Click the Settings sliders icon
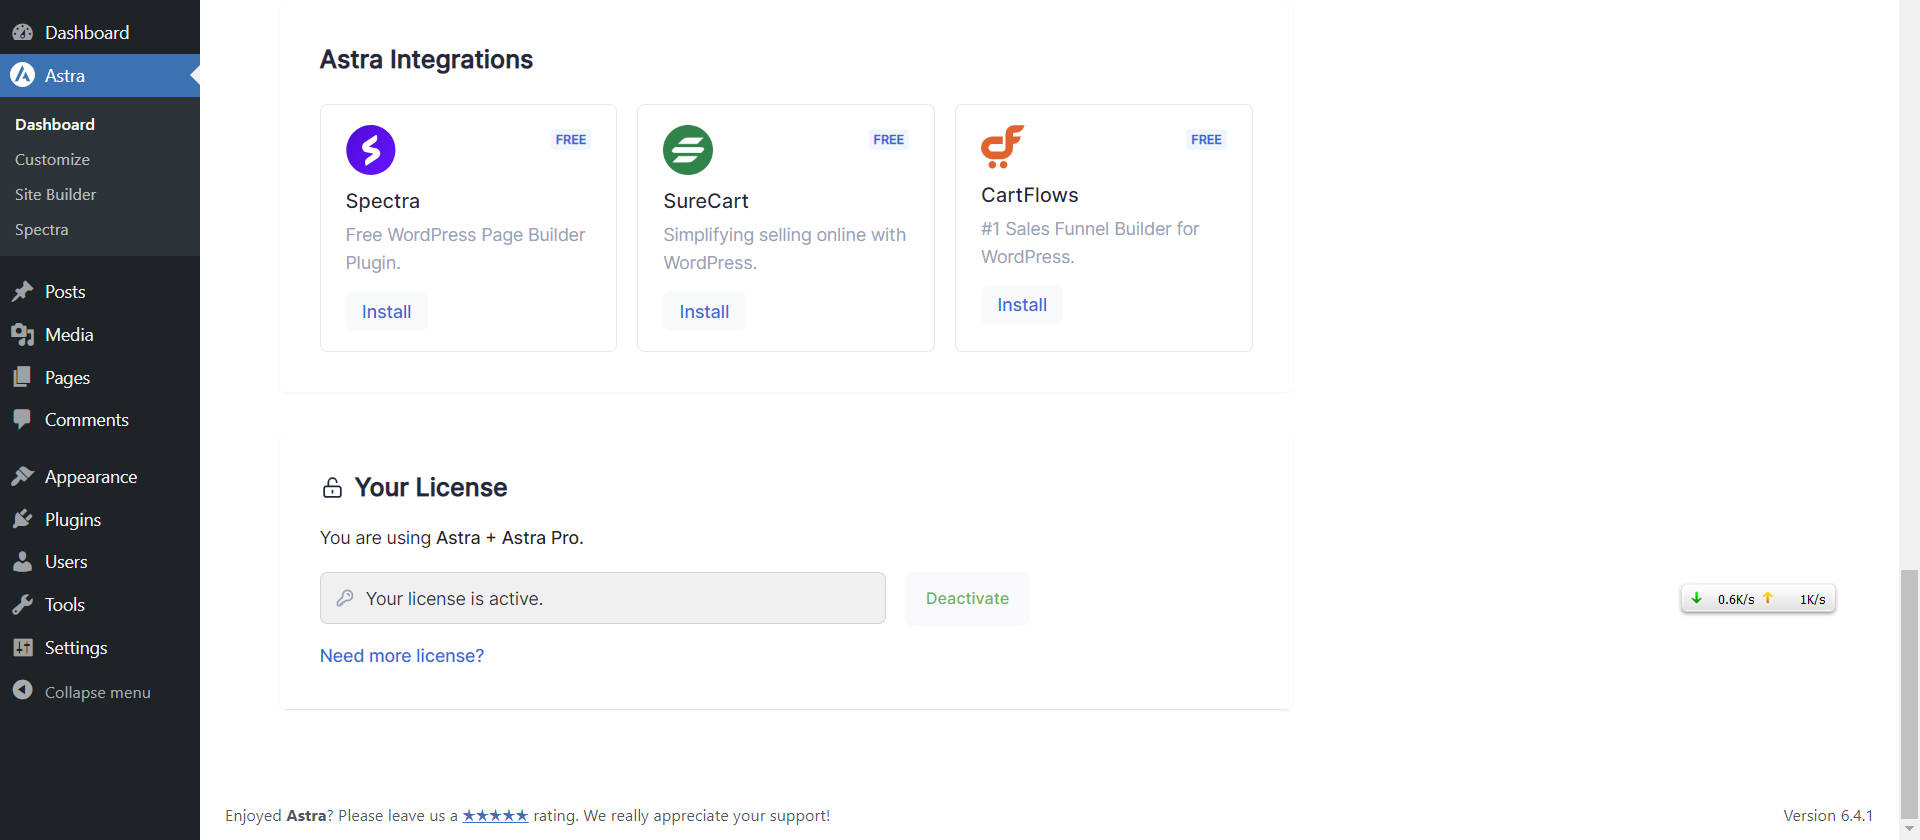 tap(22, 648)
